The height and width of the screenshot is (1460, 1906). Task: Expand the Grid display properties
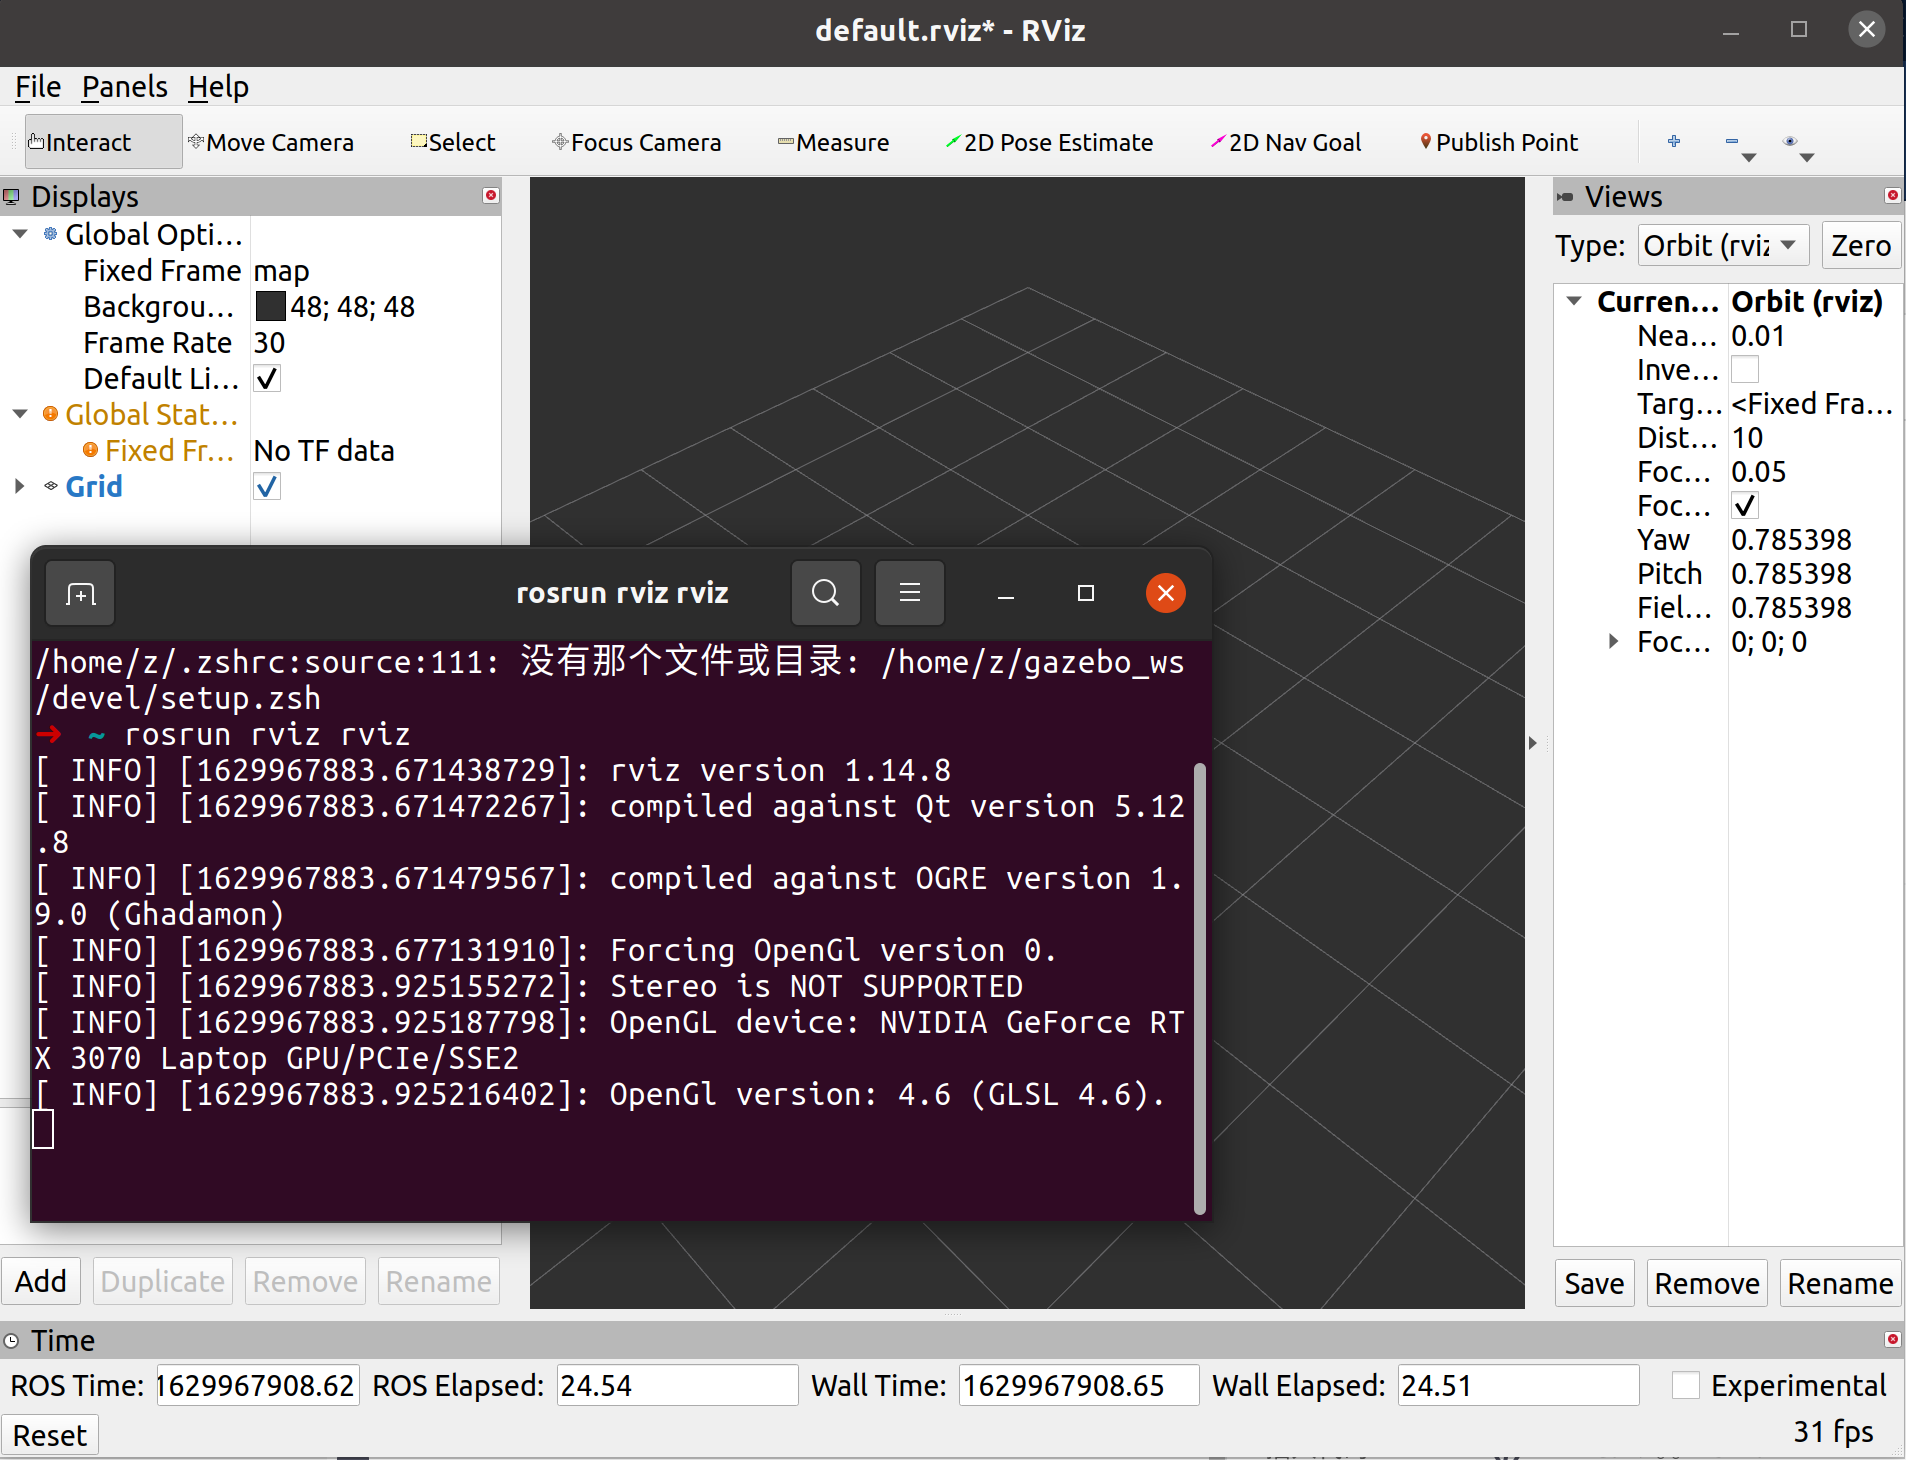19,486
